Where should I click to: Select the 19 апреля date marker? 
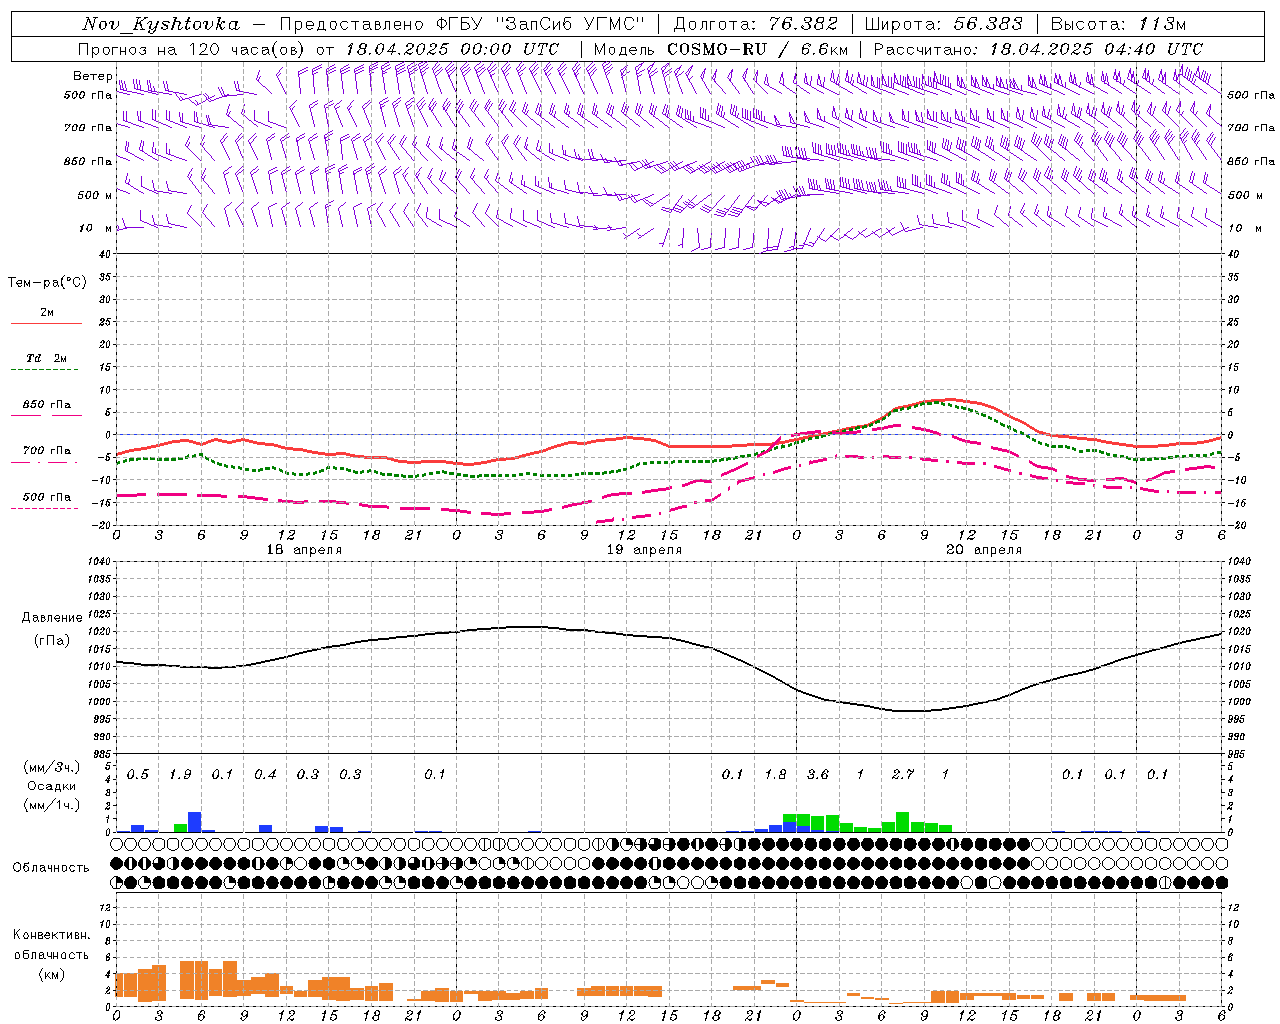[644, 550]
